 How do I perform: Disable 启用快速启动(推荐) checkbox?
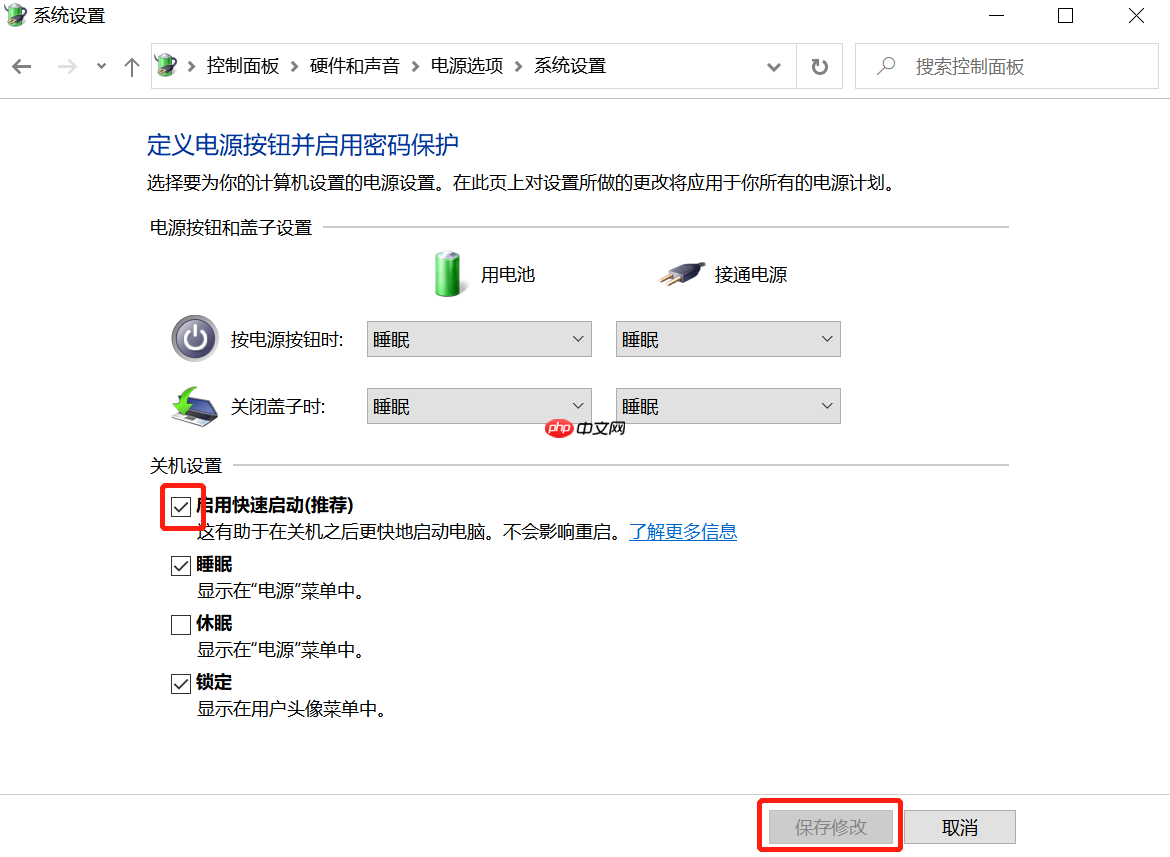point(181,506)
